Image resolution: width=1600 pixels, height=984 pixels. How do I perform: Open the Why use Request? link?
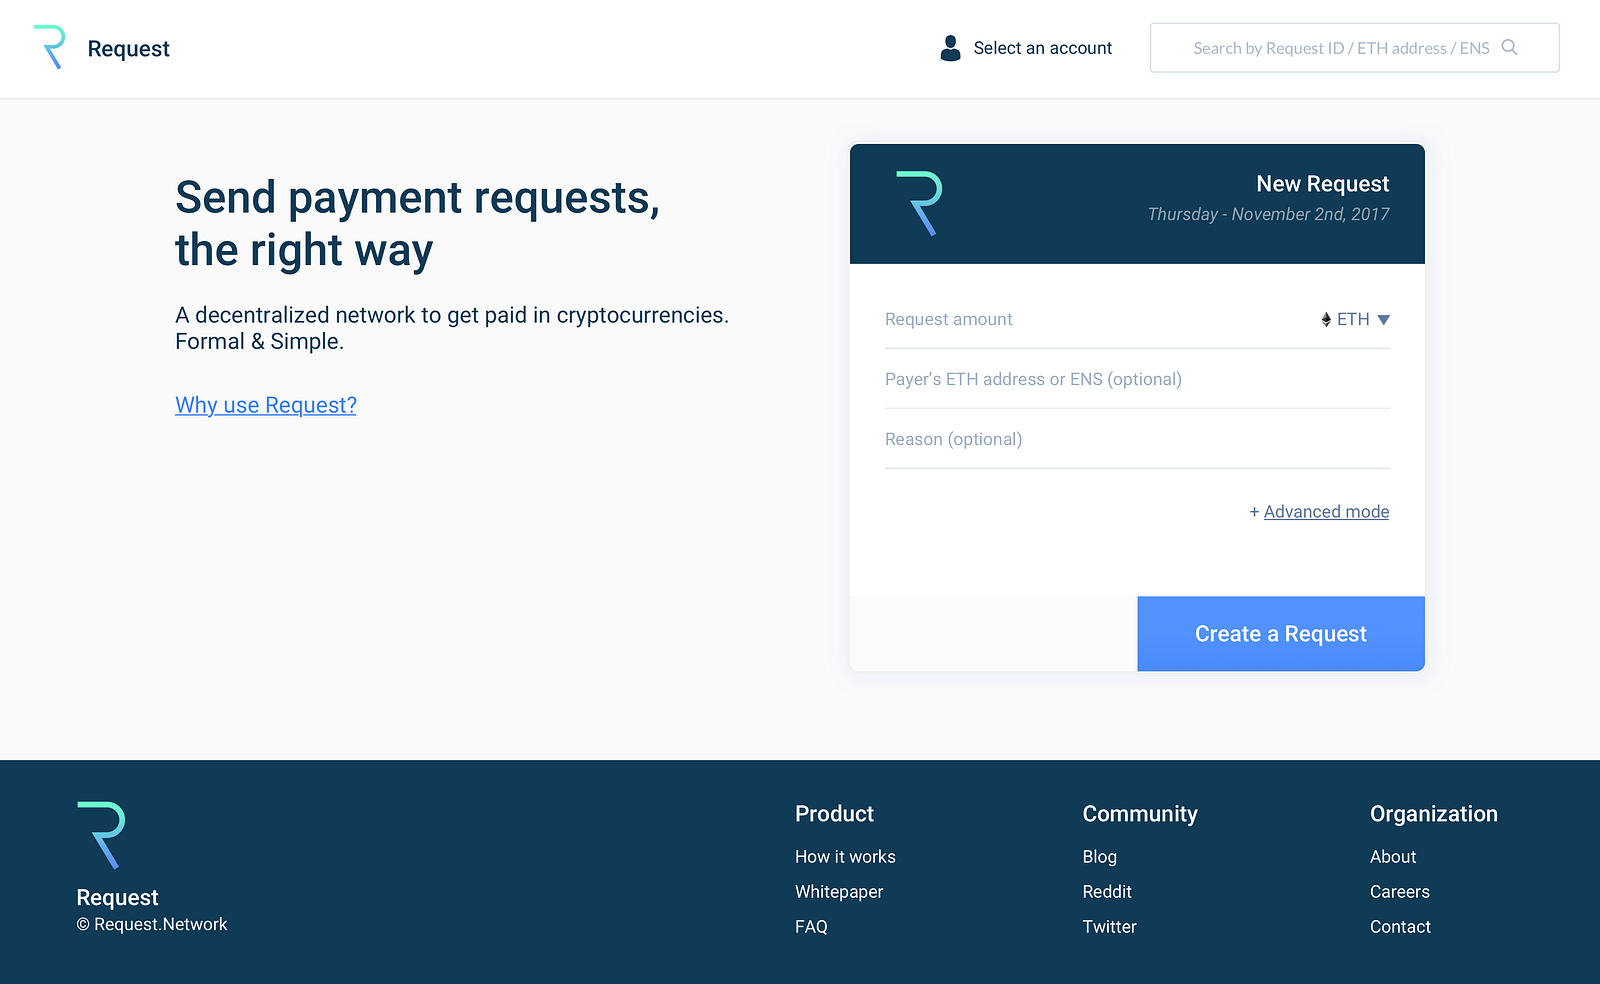(x=266, y=405)
